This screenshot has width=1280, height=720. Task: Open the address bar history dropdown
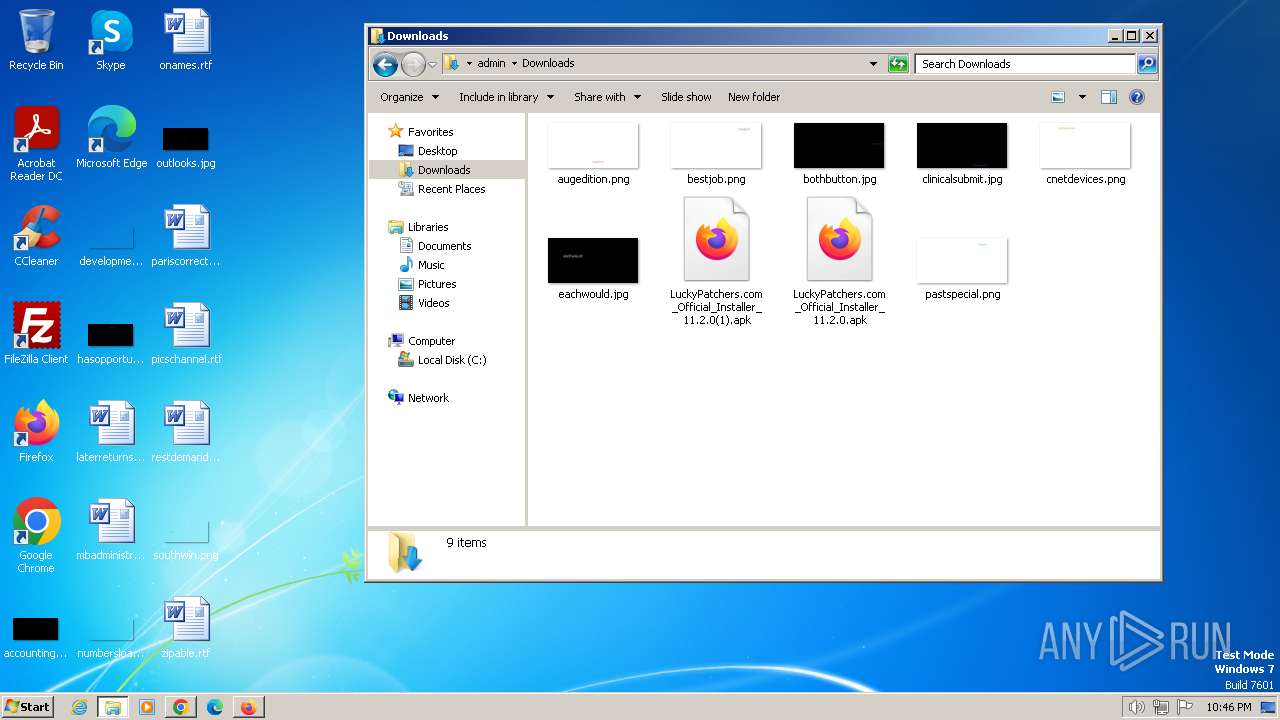[x=874, y=64]
